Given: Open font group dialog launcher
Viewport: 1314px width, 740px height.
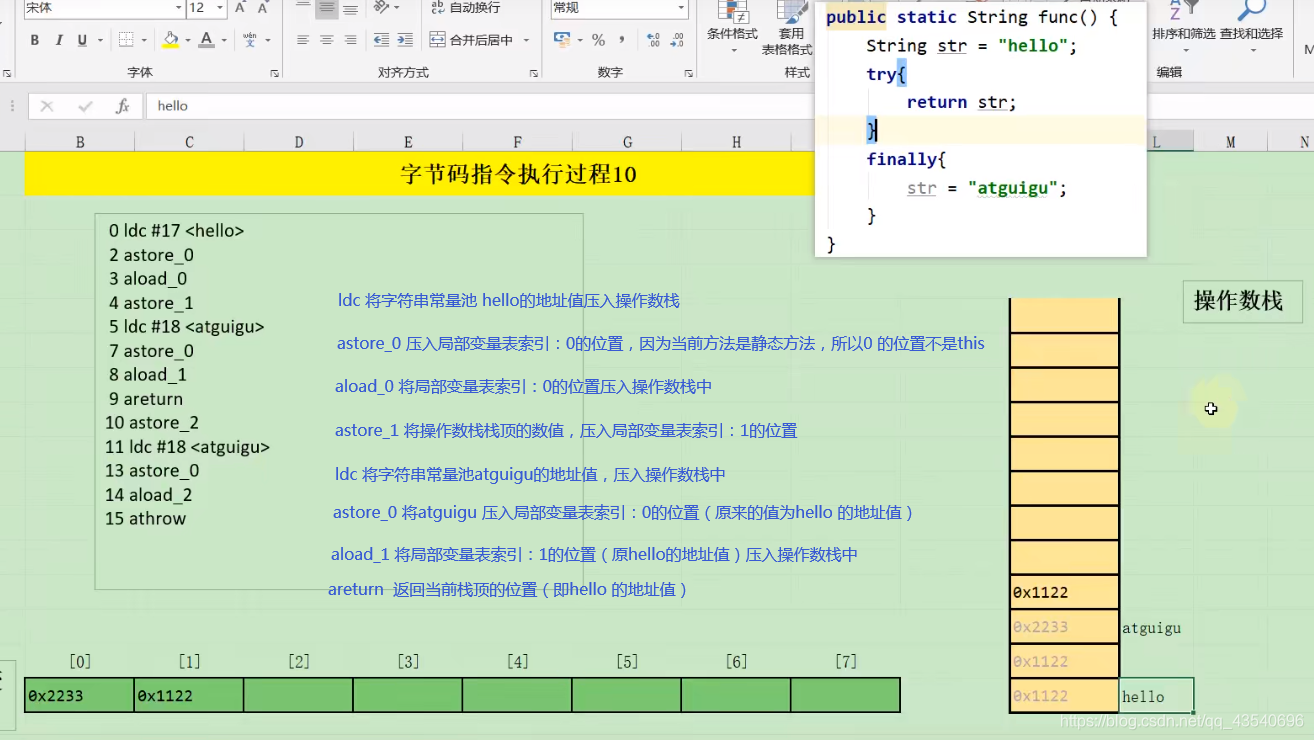Looking at the screenshot, I should point(275,74).
